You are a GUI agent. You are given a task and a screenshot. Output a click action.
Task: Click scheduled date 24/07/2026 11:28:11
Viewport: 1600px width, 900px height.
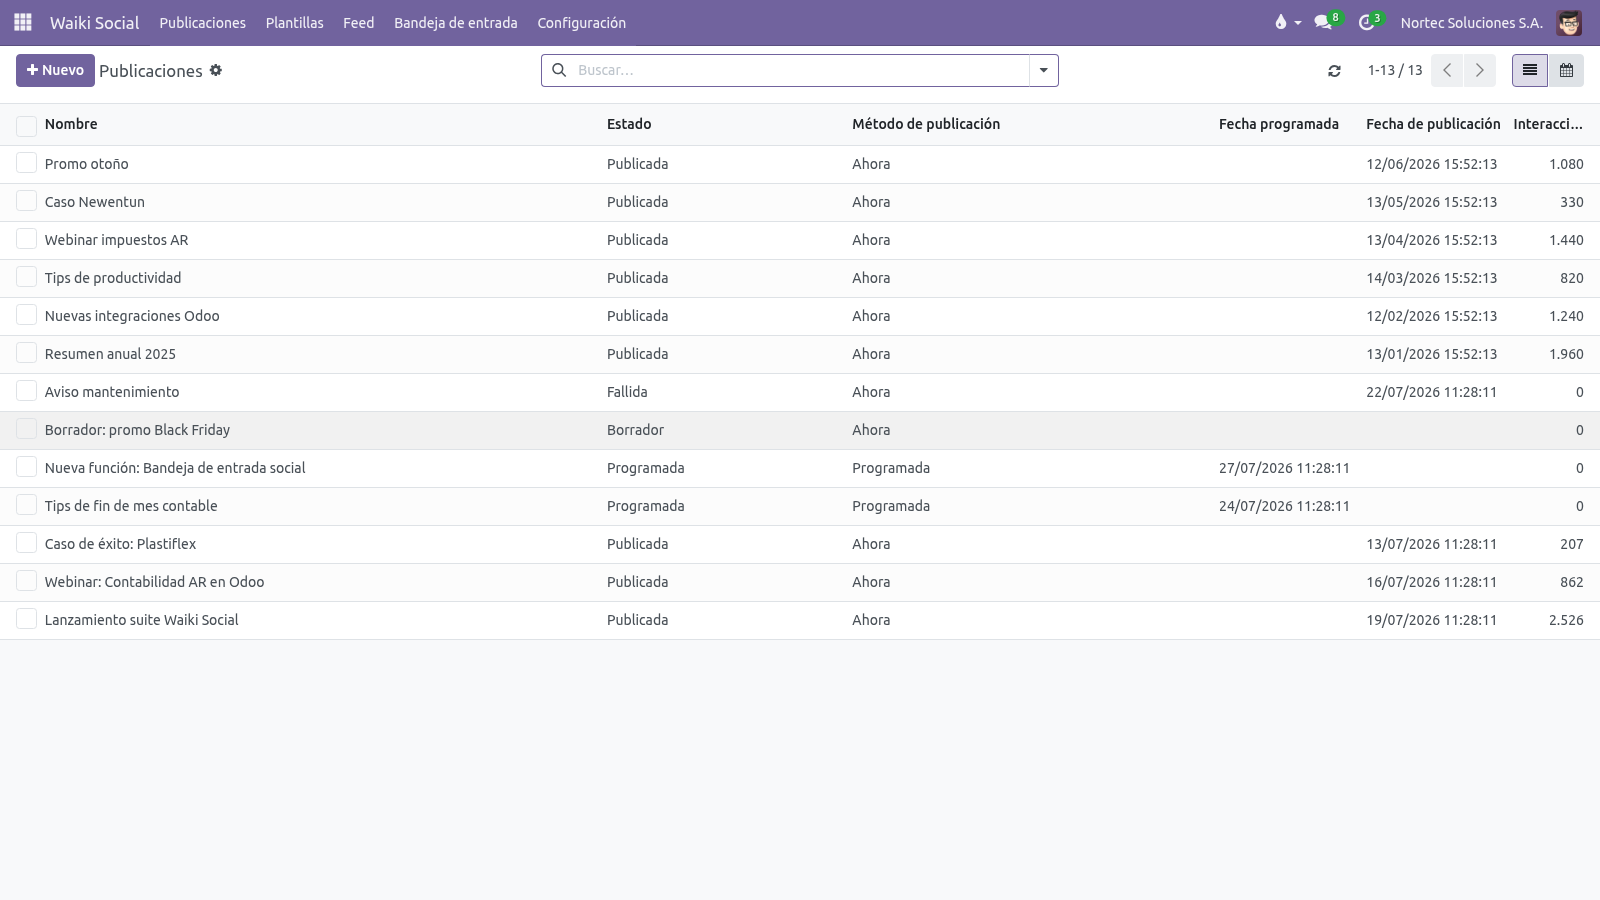click(1284, 506)
